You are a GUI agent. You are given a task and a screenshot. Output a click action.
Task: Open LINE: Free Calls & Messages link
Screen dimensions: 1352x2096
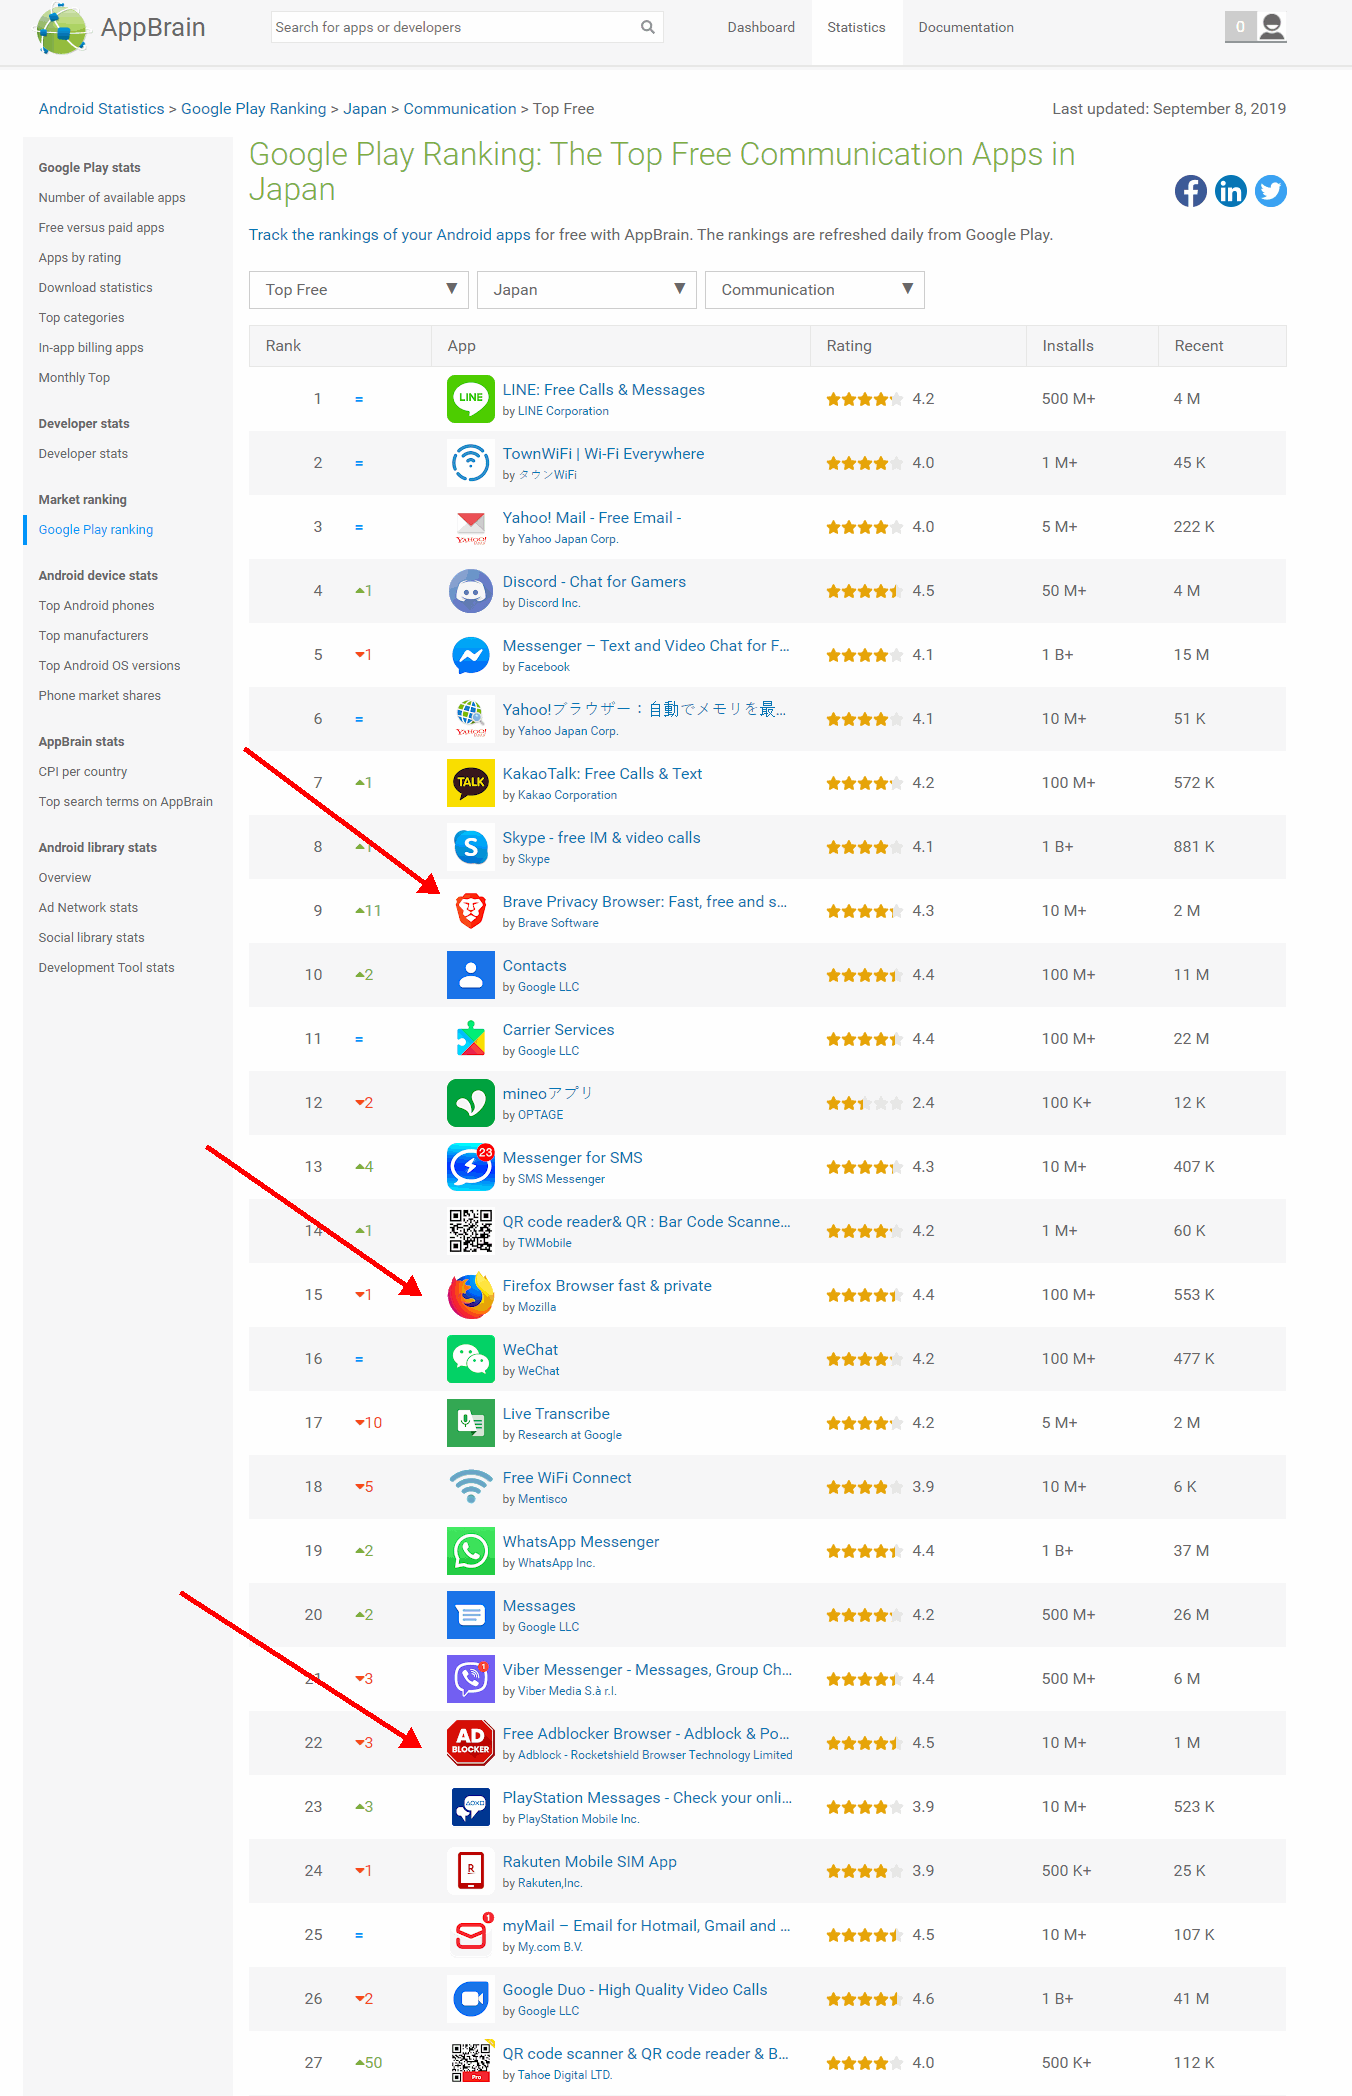click(x=603, y=390)
